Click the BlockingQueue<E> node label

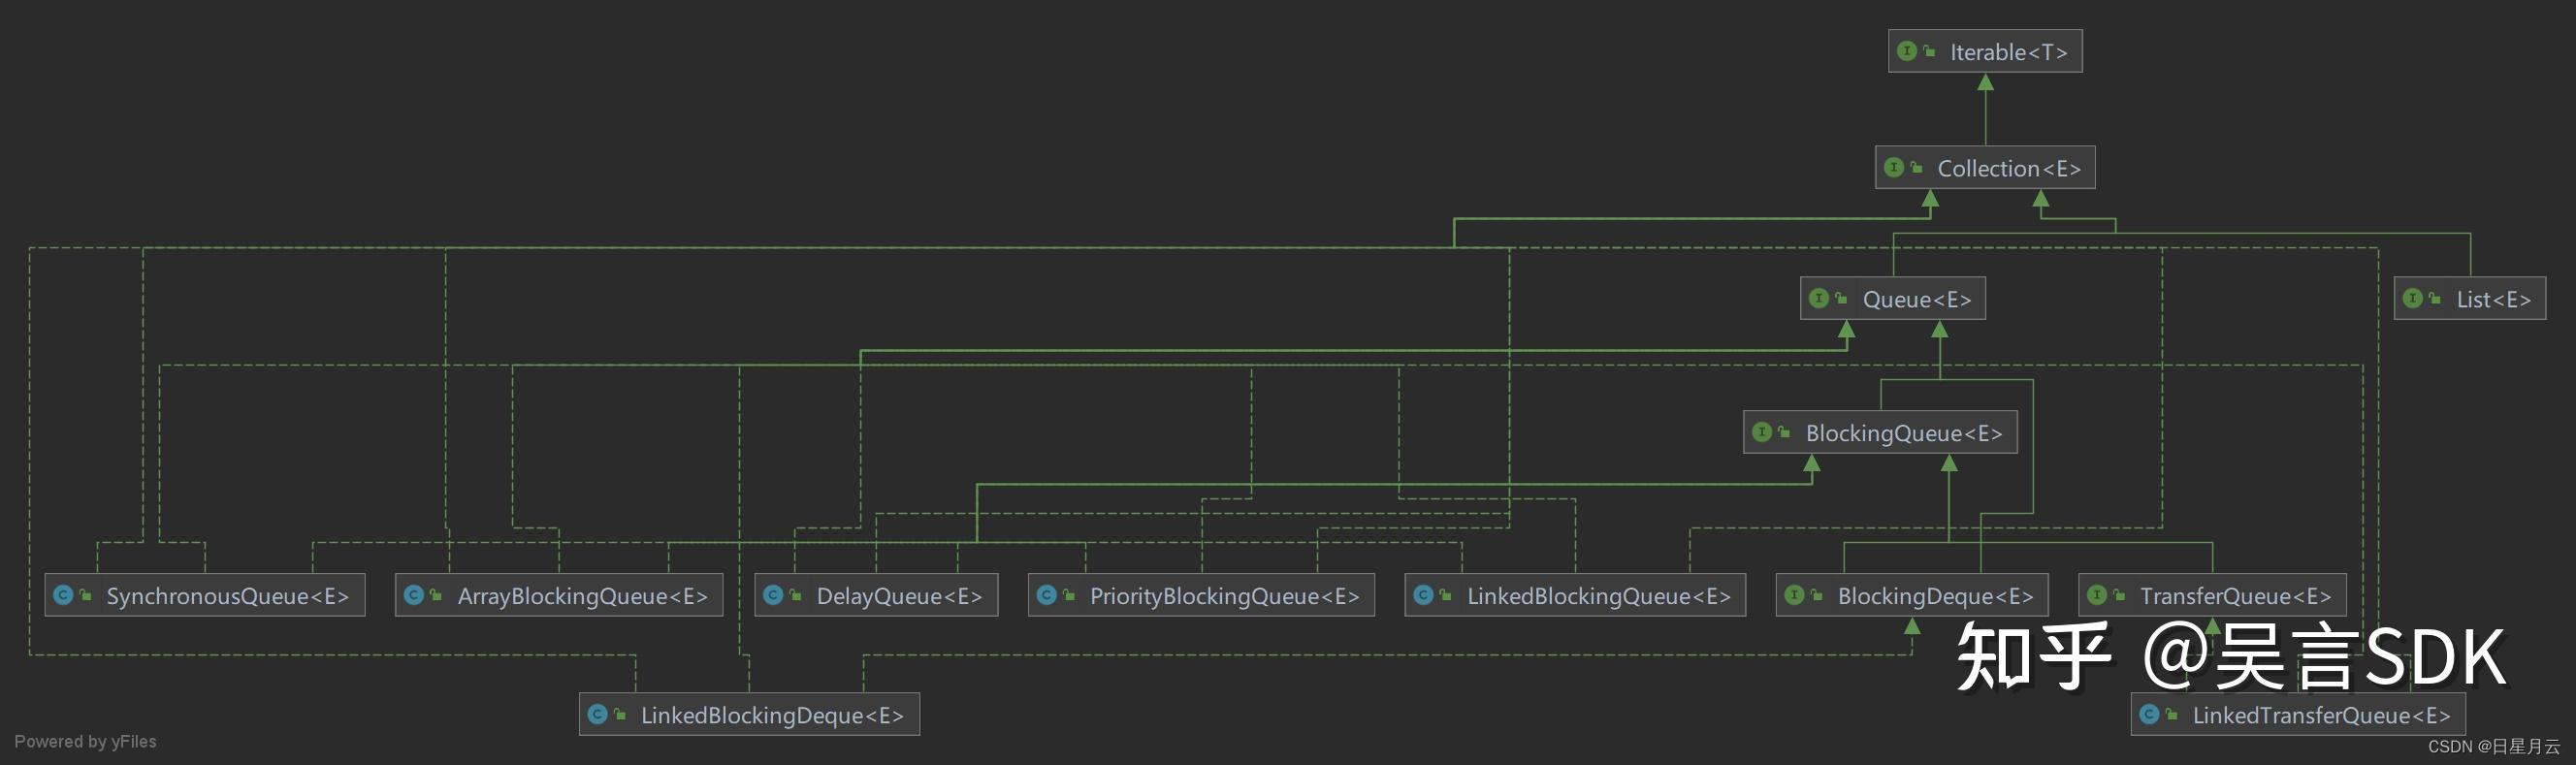tap(1904, 433)
